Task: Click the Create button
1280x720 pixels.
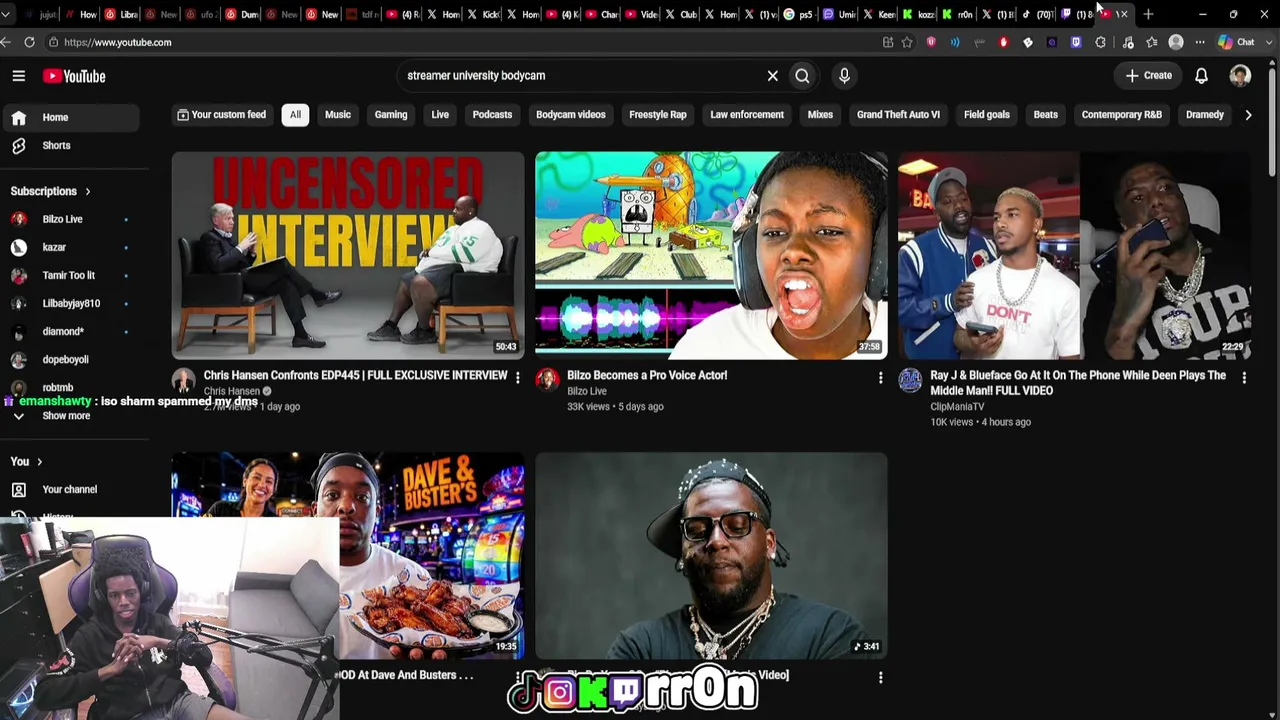Action: tap(1148, 76)
